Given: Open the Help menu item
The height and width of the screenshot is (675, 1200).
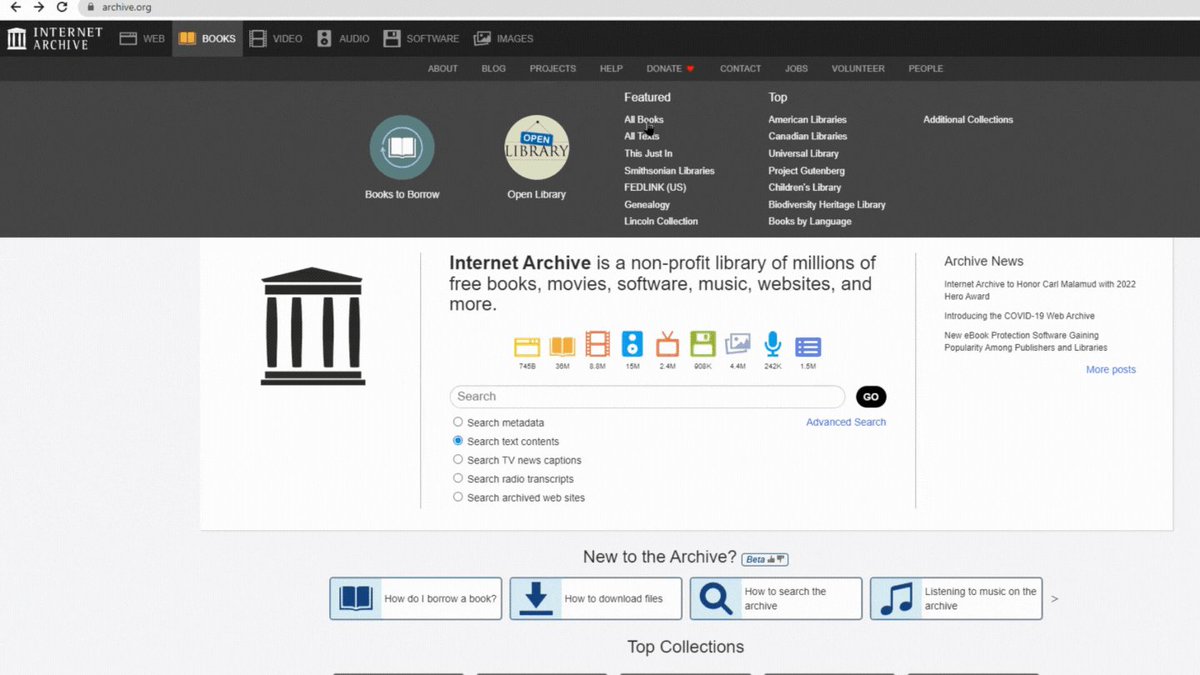Looking at the screenshot, I should point(611,69).
